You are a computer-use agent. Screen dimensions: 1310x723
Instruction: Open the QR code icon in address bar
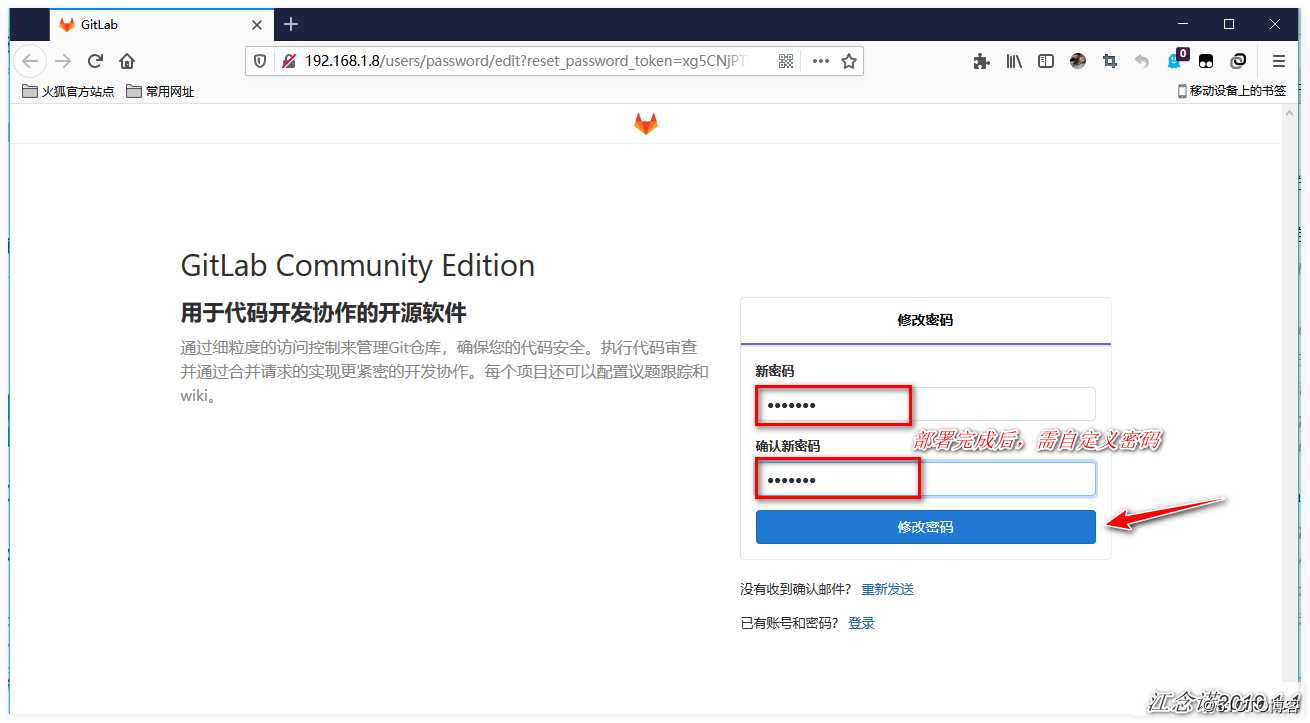(x=786, y=61)
